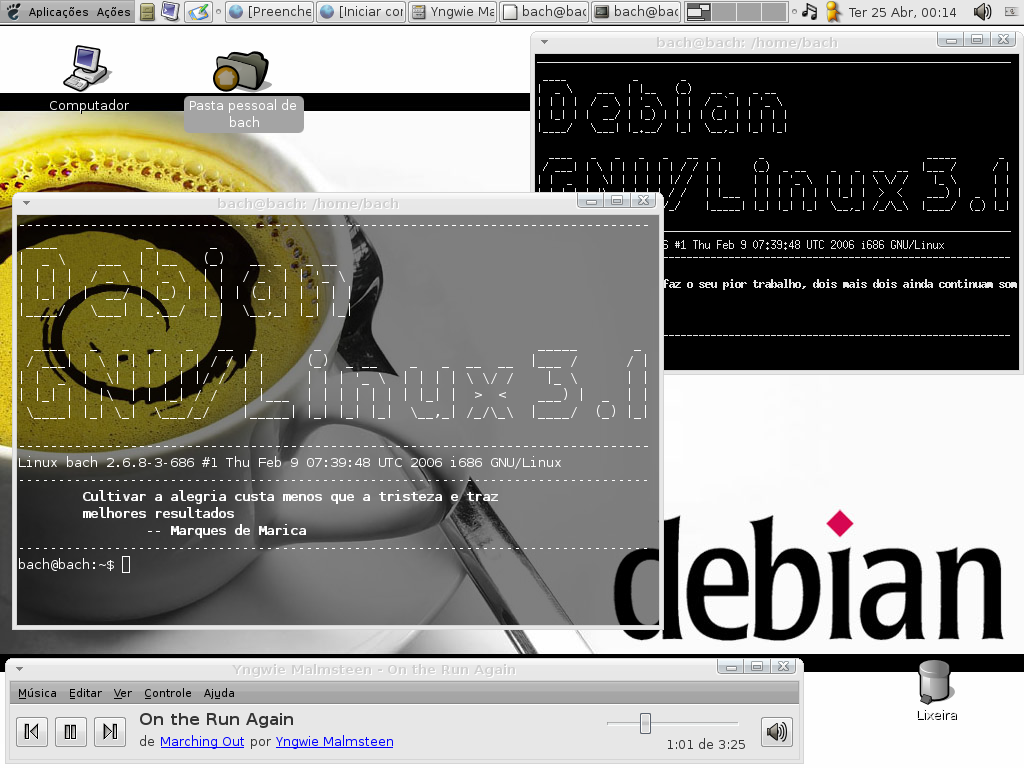Open window menu arrow of transparent terminal
This screenshot has height=768, width=1024.
point(26,203)
